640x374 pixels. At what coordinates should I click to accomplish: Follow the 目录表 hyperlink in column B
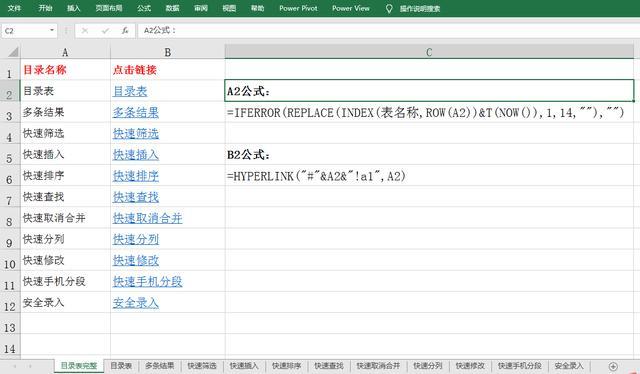130,91
